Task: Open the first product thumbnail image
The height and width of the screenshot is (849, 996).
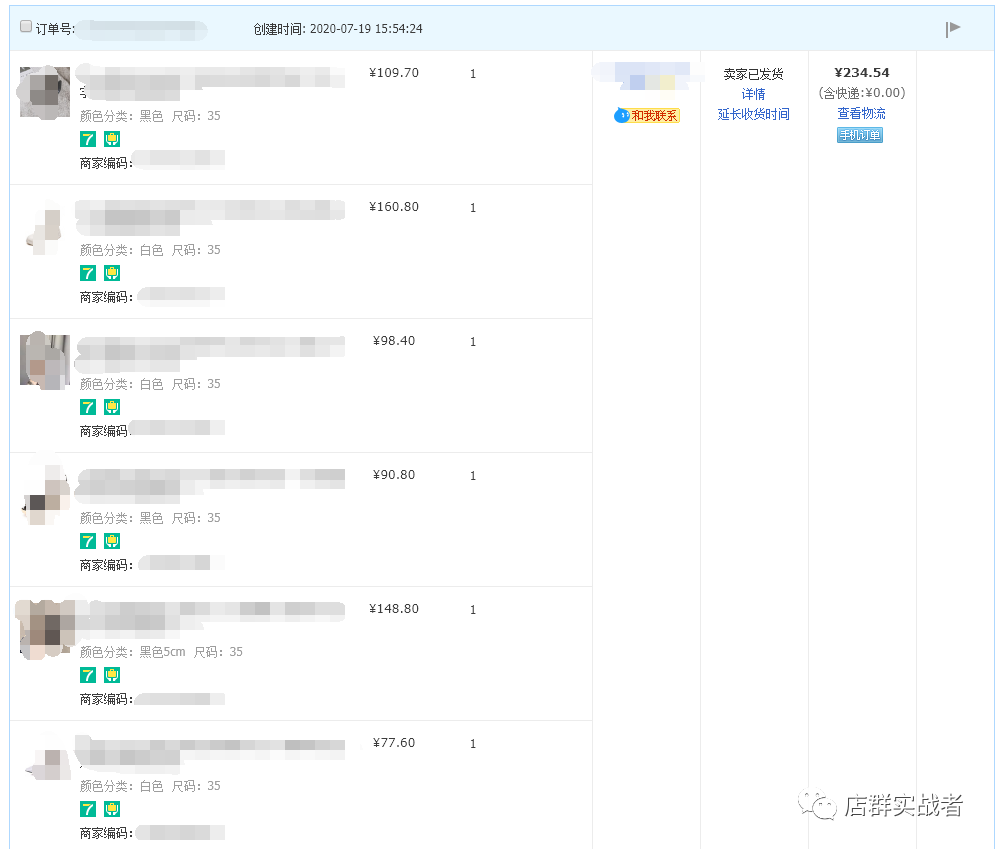Action: pos(44,91)
